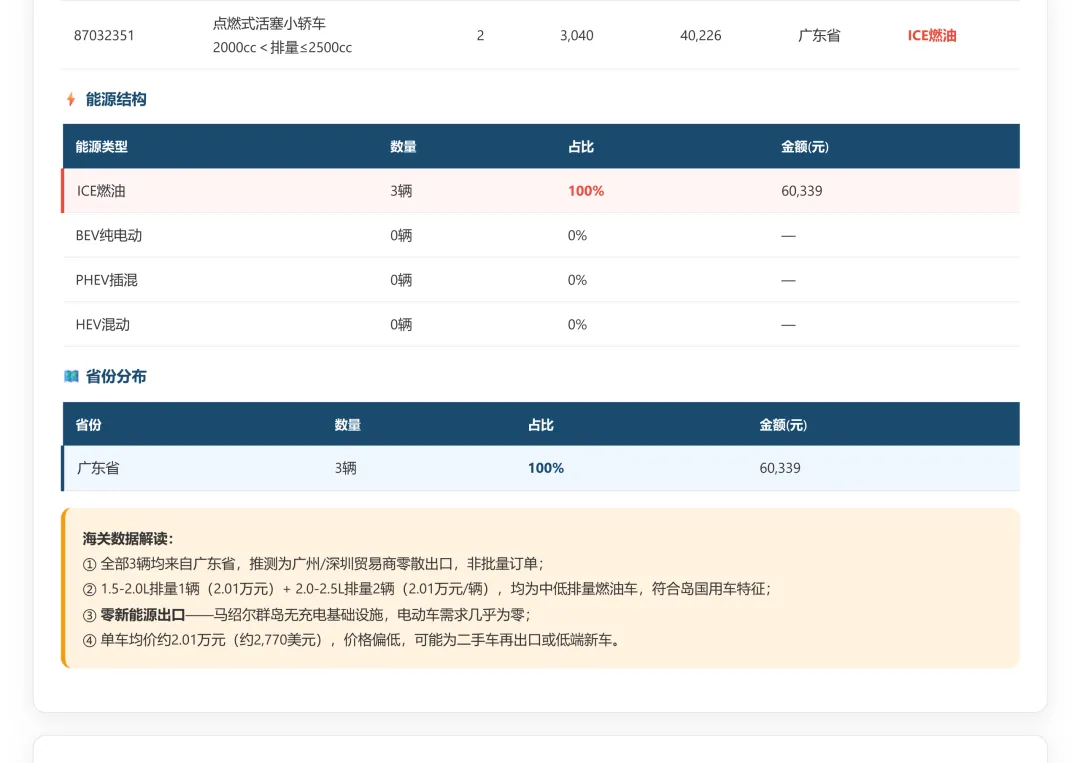Image resolution: width=1080 pixels, height=763 pixels.
Task: Click the red ICE燃油 tag in top row
Action: [x=932, y=35]
